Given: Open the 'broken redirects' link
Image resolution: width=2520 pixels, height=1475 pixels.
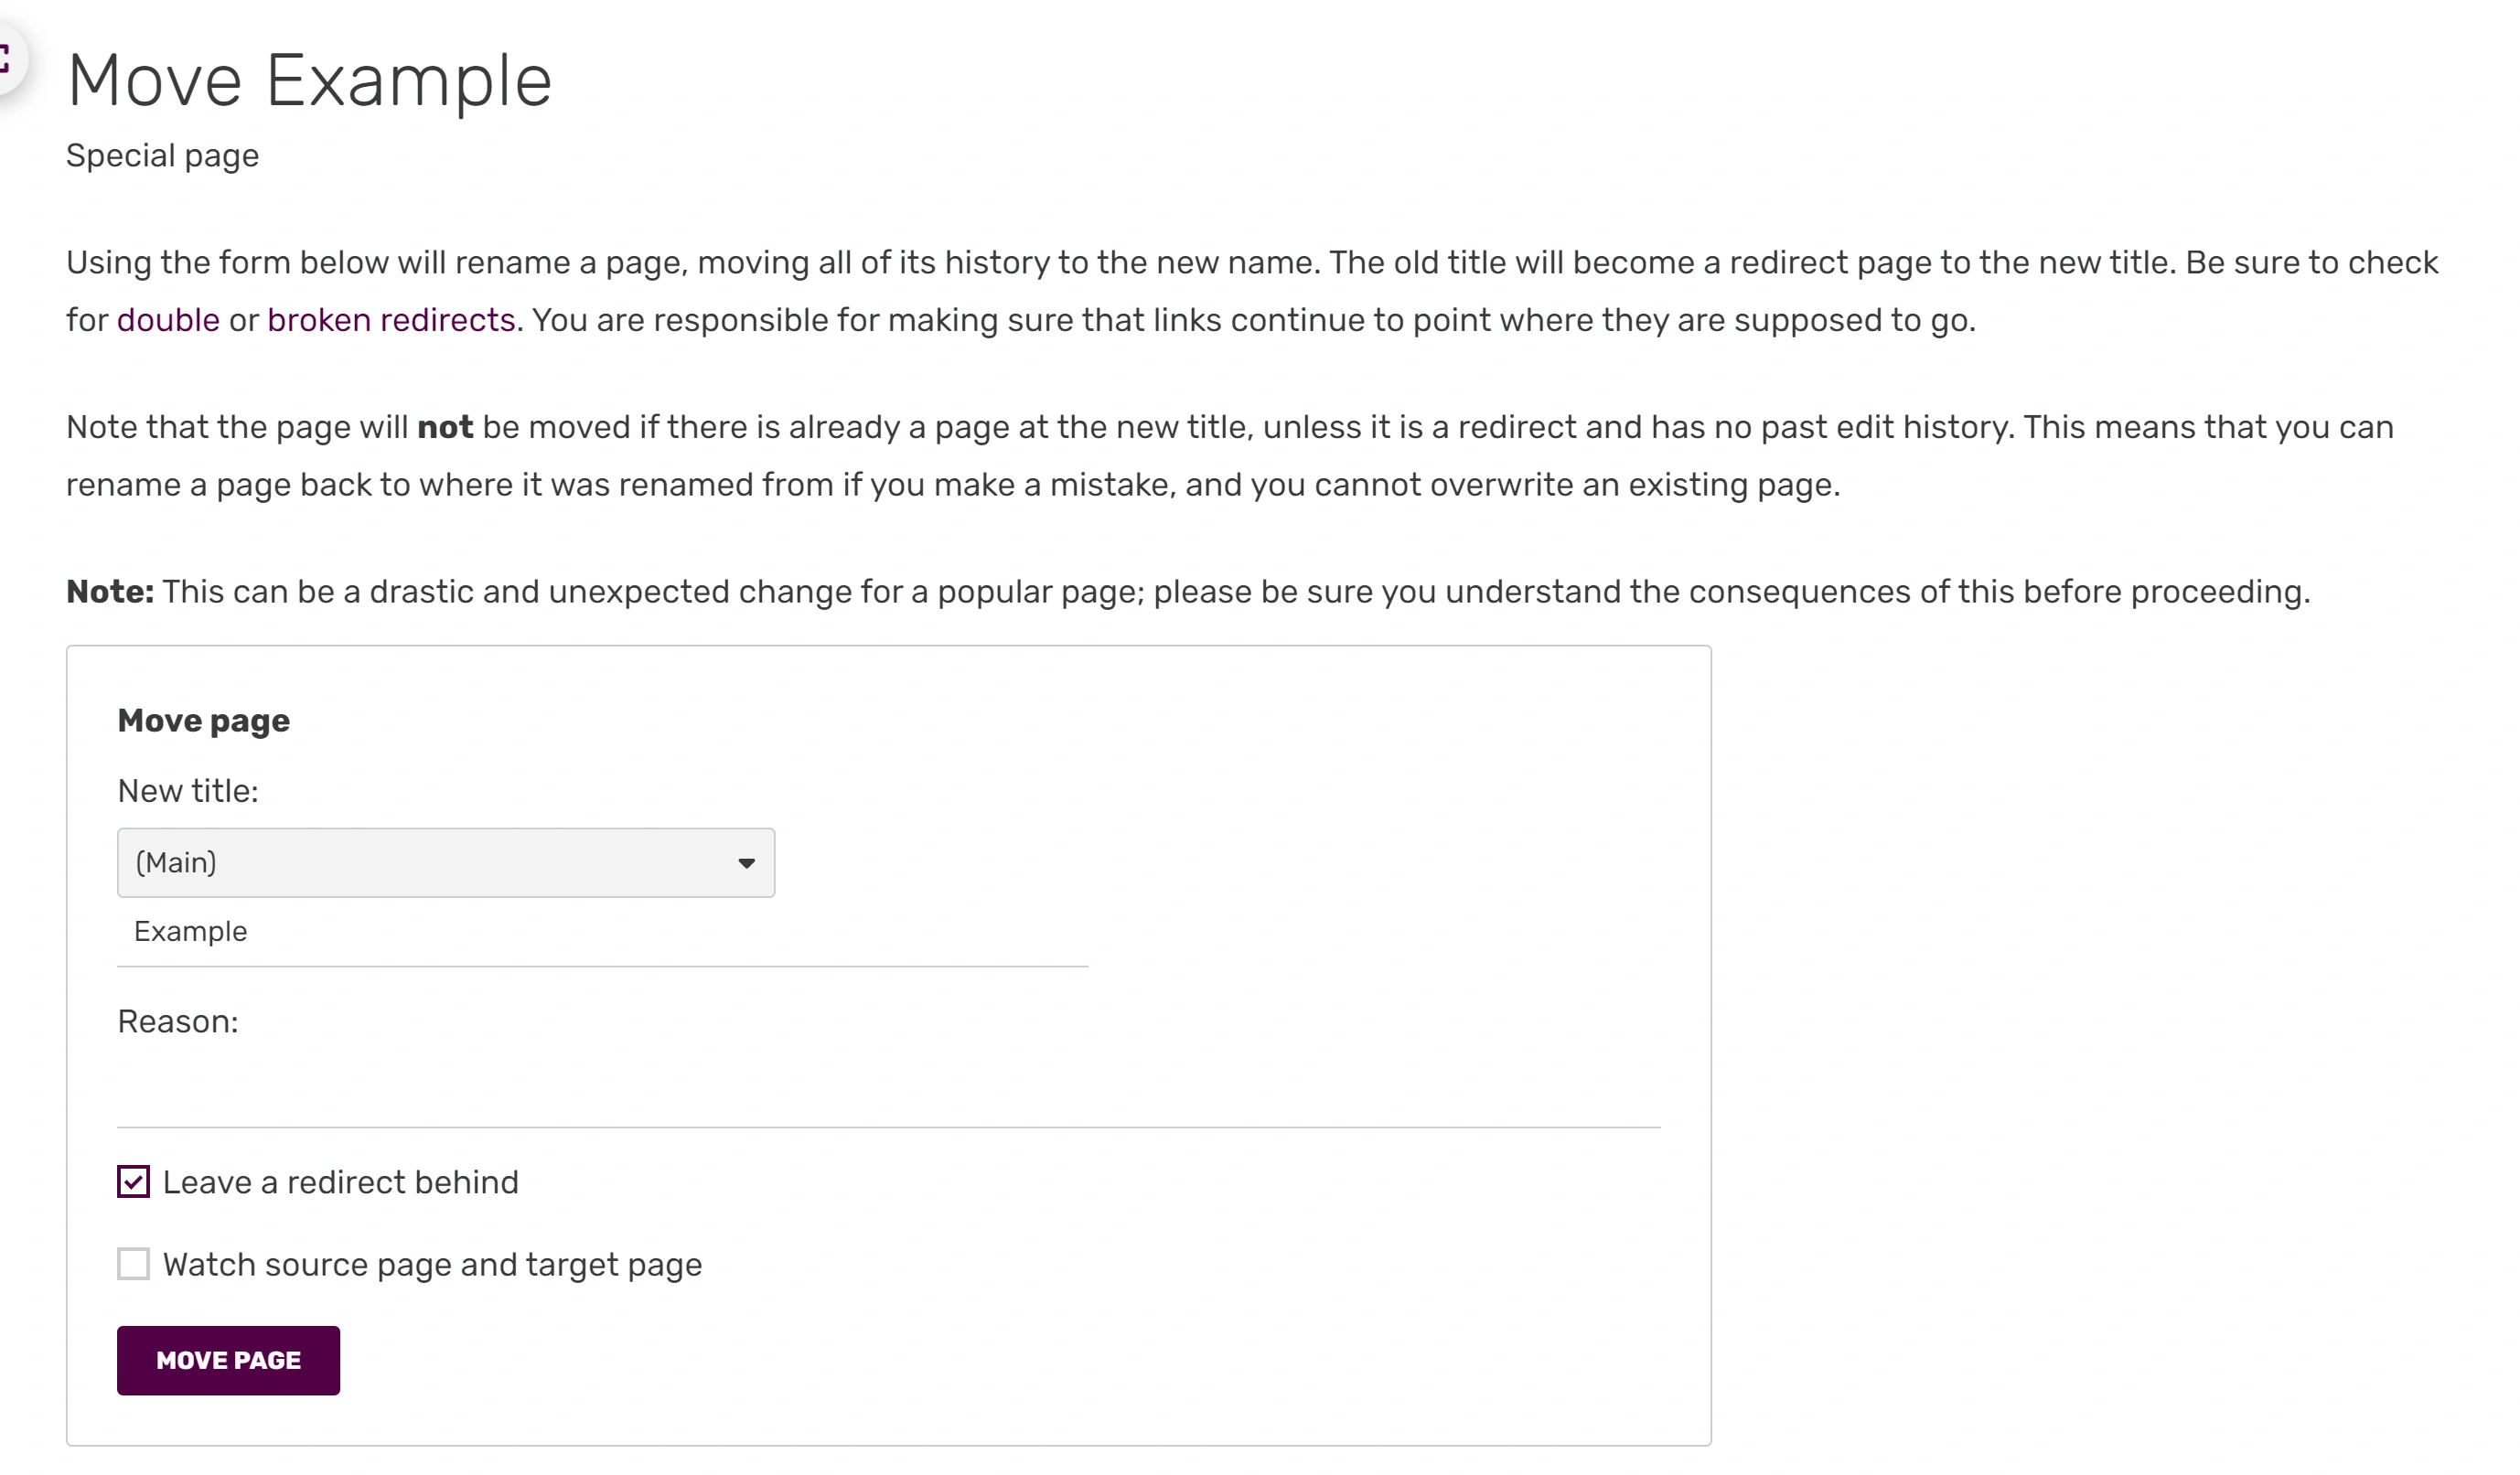Looking at the screenshot, I should click(391, 320).
